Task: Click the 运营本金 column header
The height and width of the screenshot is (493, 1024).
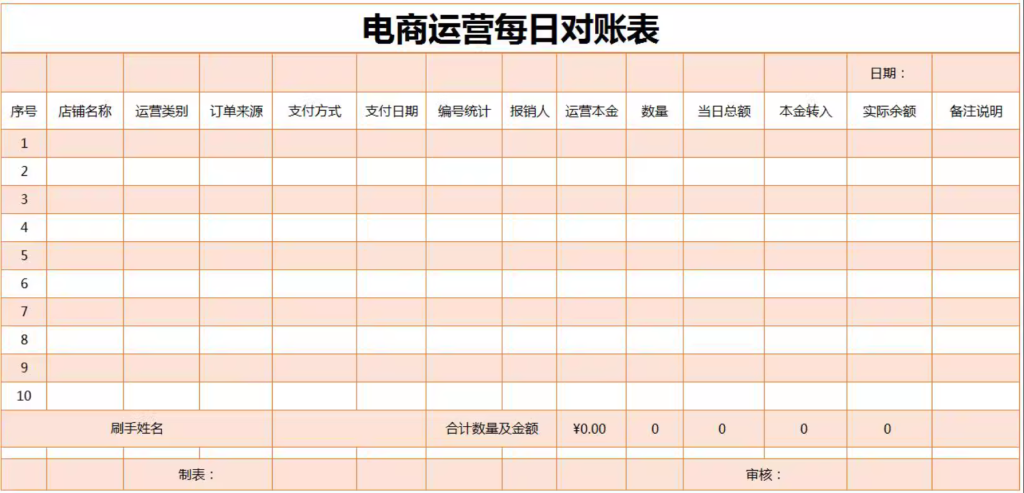Action: click(x=591, y=112)
